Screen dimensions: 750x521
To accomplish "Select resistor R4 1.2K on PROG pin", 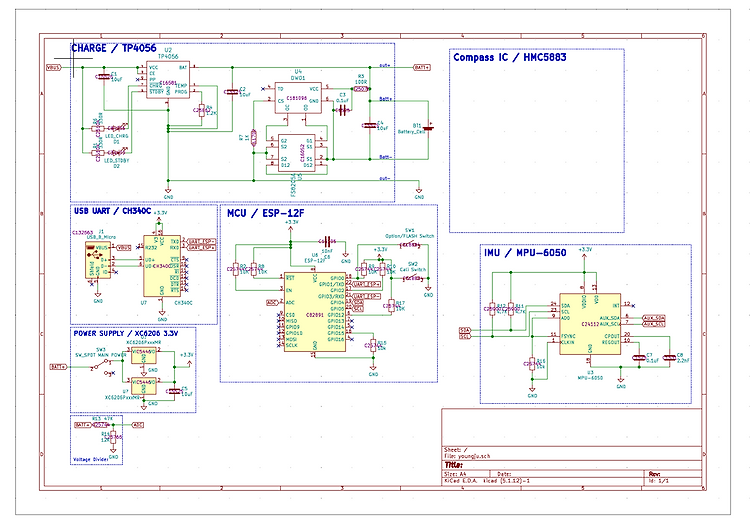I will [202, 110].
